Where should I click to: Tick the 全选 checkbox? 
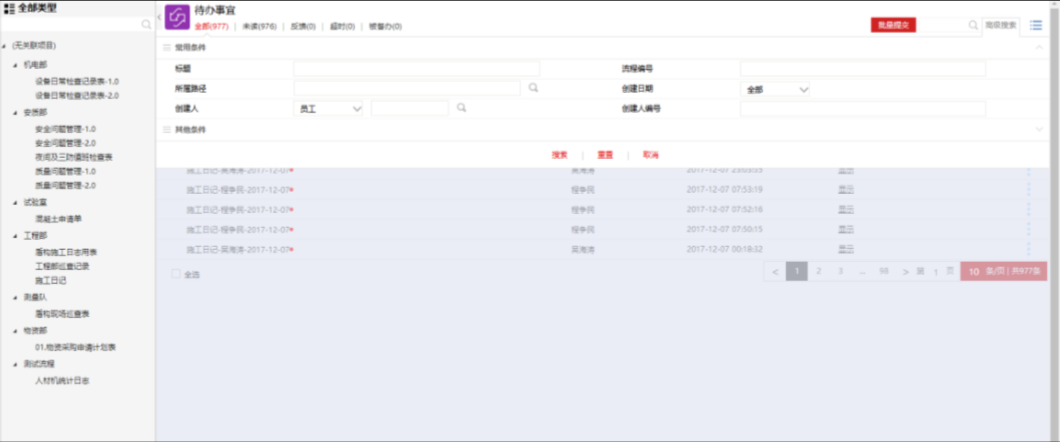point(176,274)
